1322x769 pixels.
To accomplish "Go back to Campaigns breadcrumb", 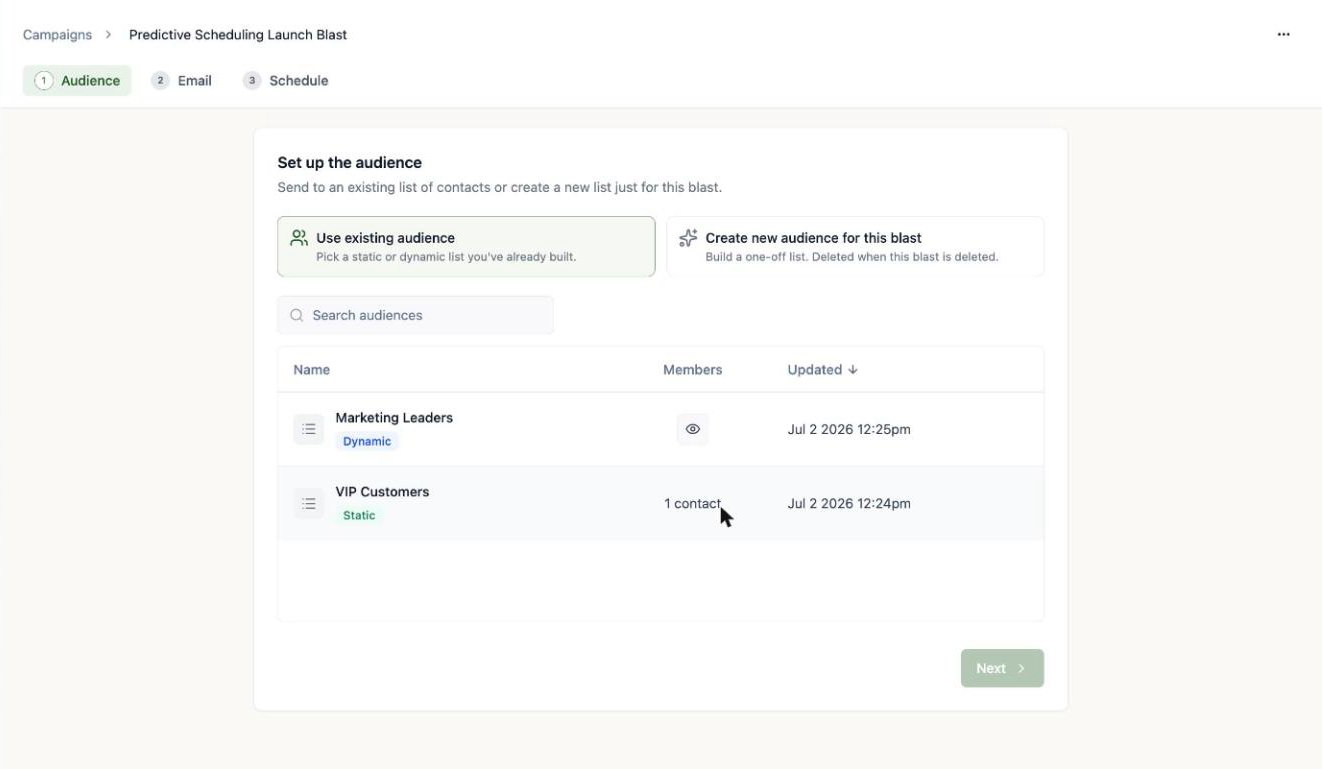I will click(57, 35).
